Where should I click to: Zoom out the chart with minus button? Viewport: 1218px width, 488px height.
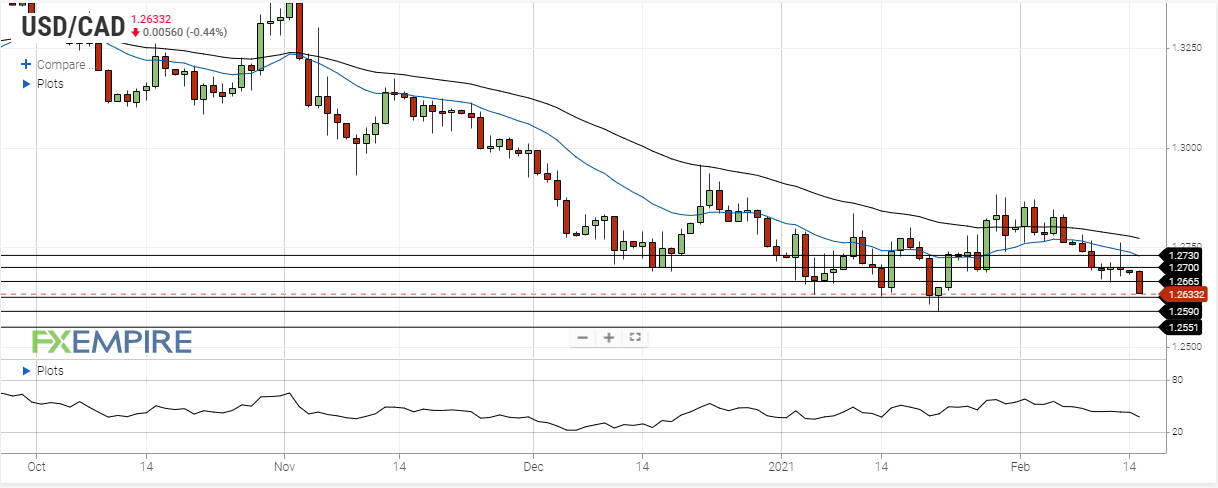583,338
